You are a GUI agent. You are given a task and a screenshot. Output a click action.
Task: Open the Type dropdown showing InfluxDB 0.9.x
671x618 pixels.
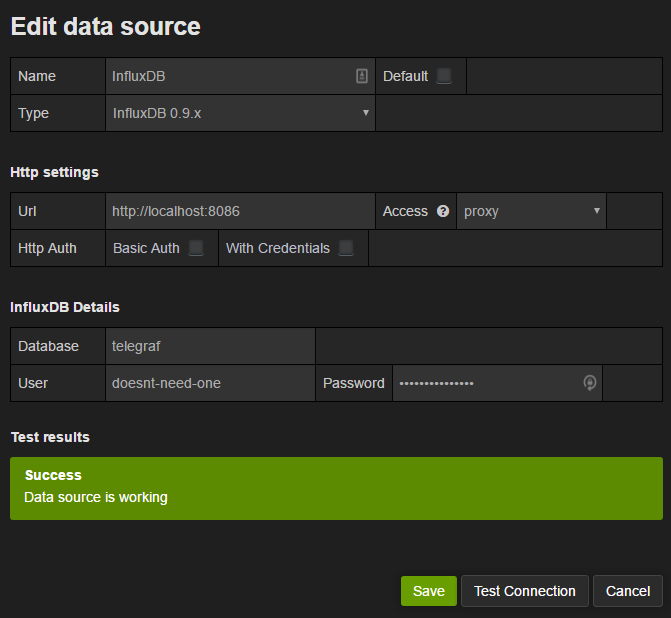coord(240,113)
